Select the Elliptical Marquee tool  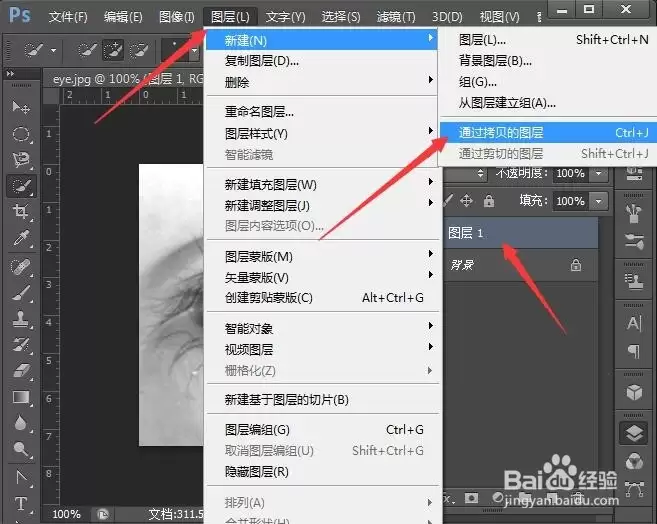21,134
